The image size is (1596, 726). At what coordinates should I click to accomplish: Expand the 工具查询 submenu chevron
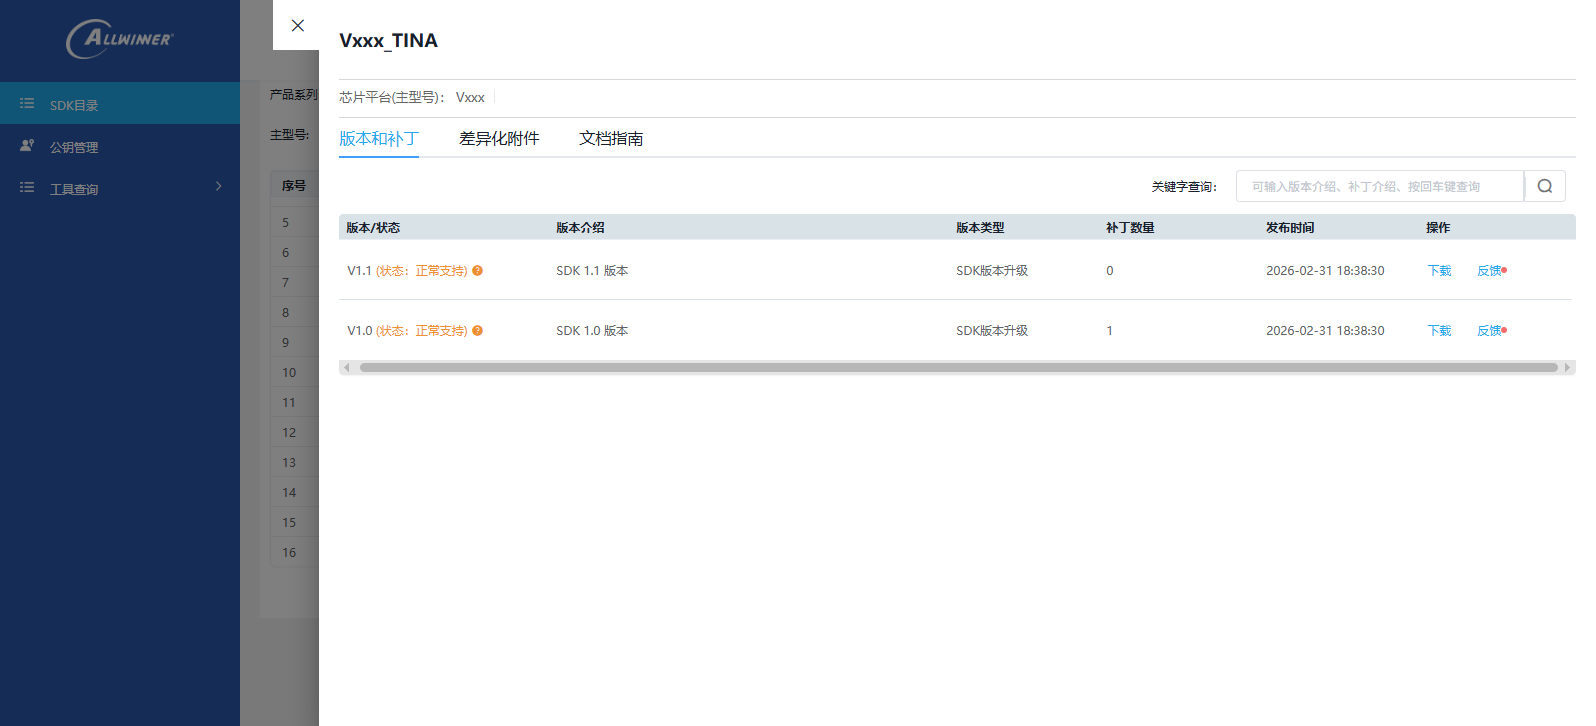218,187
